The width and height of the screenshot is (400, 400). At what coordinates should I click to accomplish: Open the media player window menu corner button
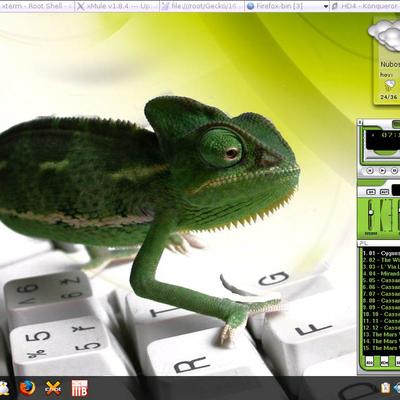[x=360, y=122]
